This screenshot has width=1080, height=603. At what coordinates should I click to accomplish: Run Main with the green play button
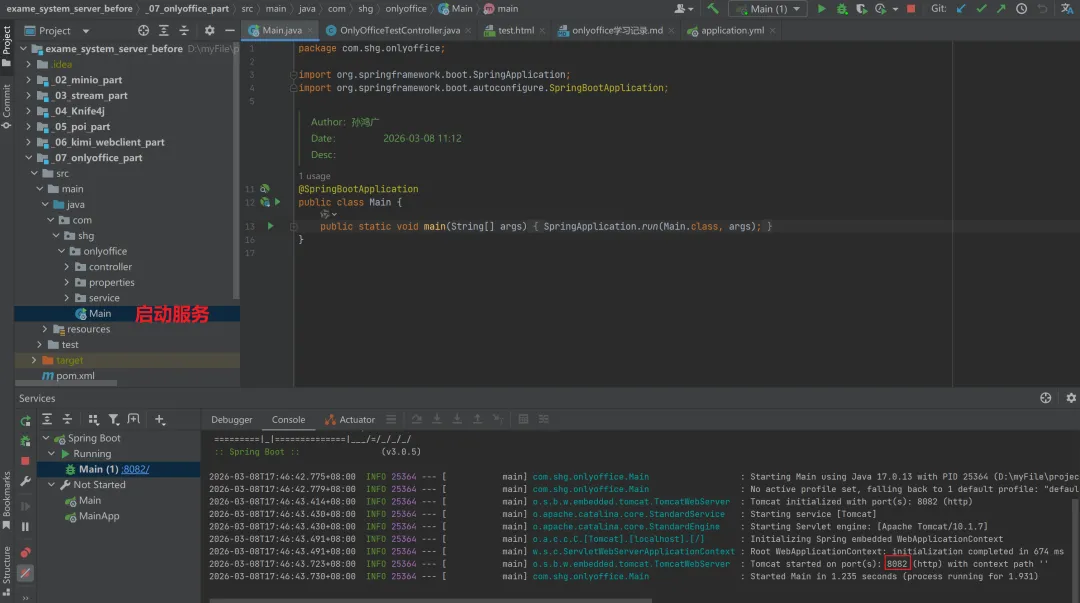[822, 9]
